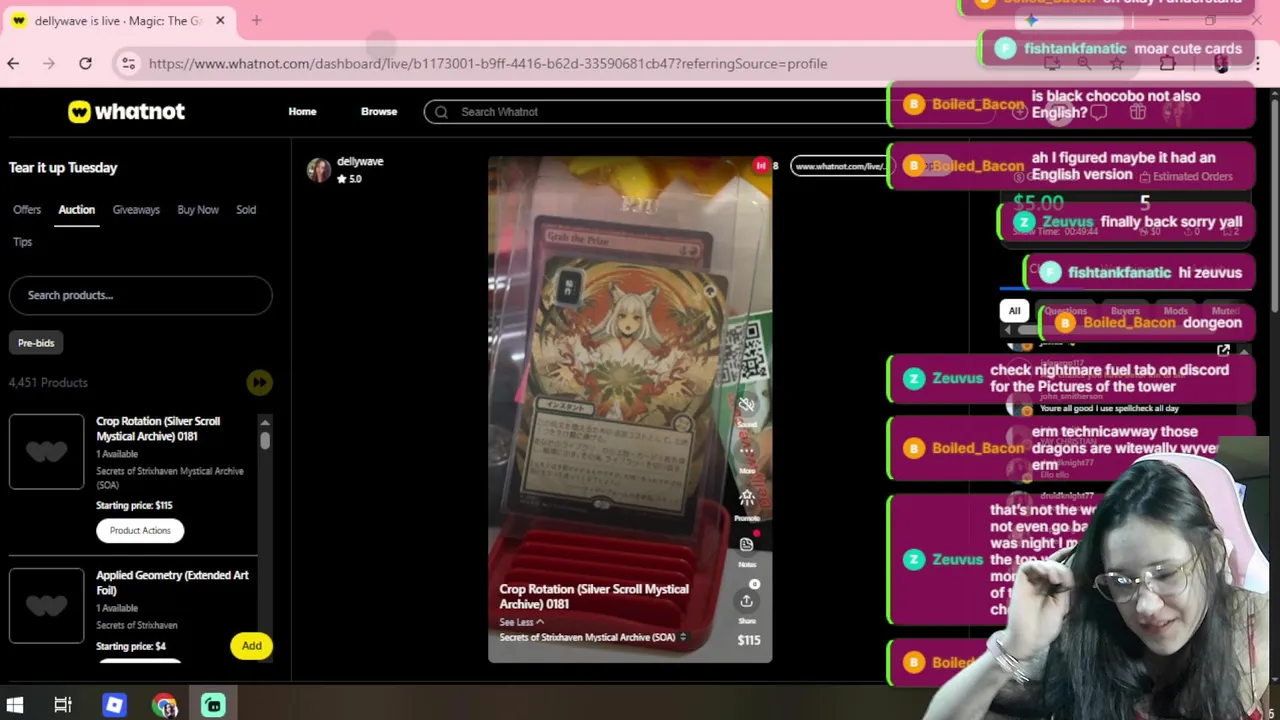This screenshot has height=720, width=1280.
Task: Click Starting price: $115 text
Action: click(x=134, y=505)
